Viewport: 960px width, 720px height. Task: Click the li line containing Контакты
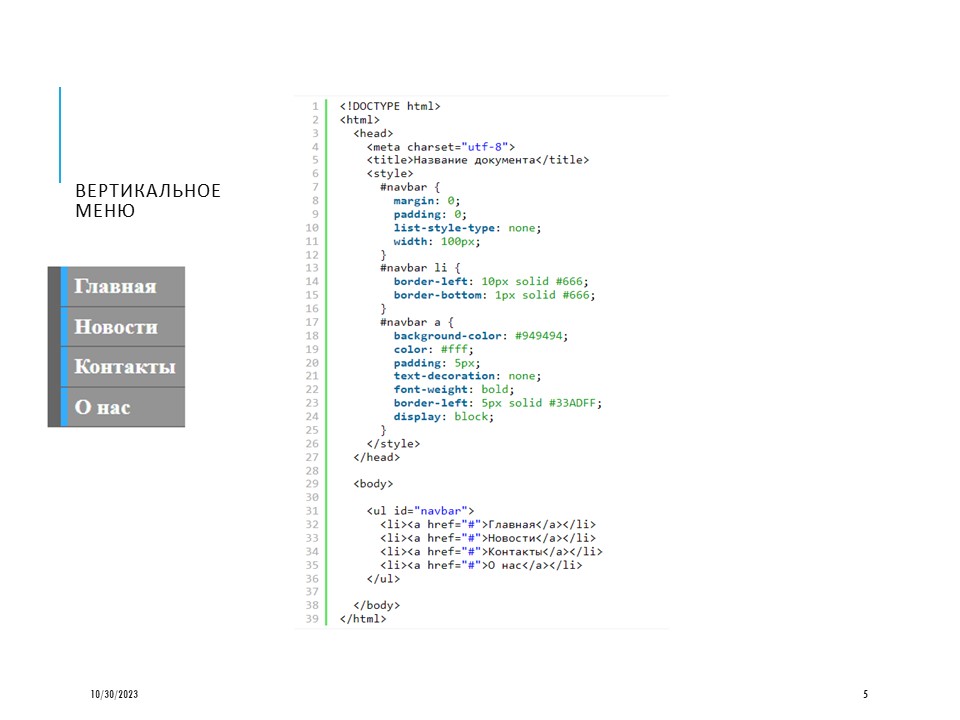tap(491, 552)
